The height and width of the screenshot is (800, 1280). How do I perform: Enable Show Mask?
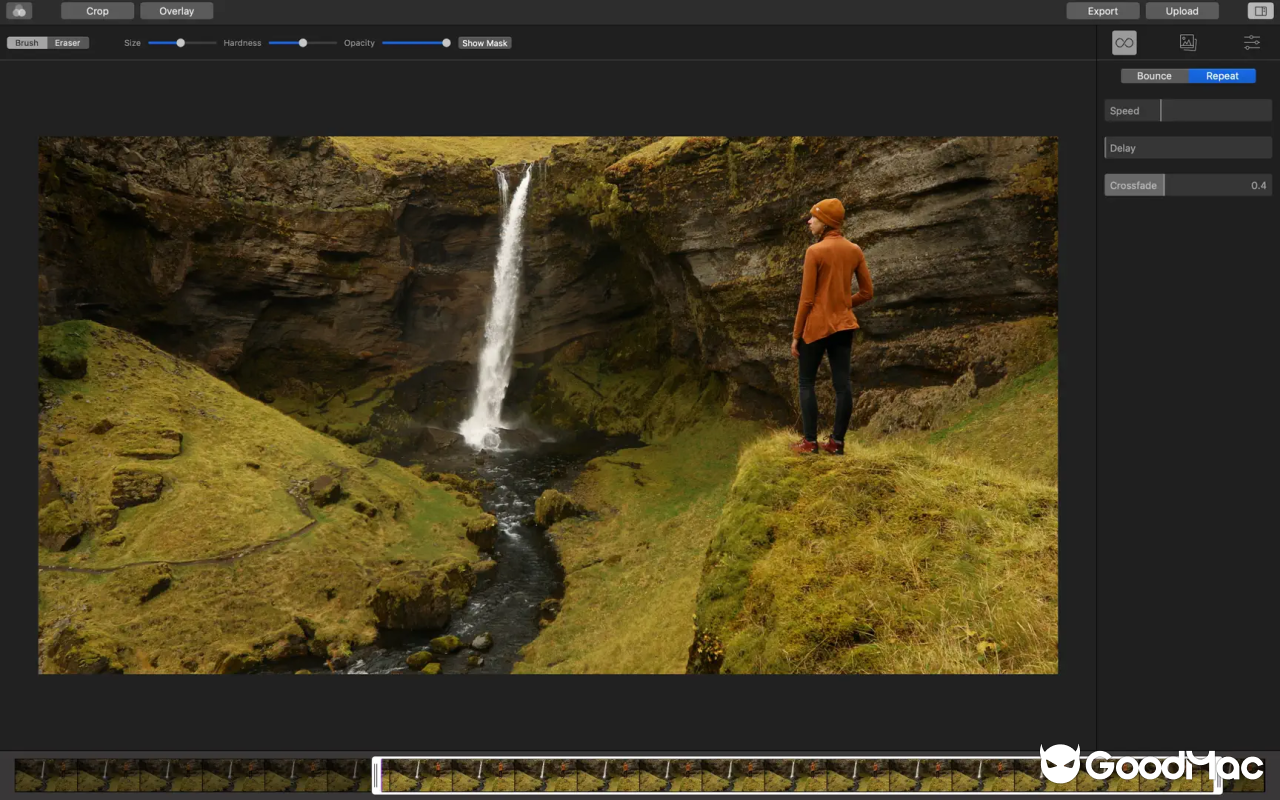point(484,43)
